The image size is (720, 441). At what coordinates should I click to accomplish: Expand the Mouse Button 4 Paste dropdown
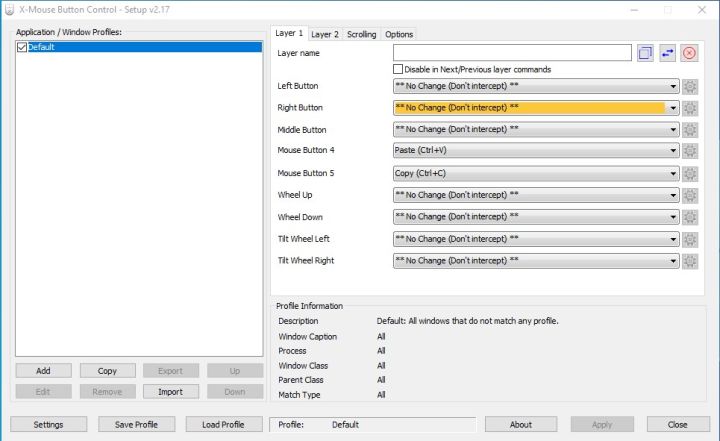pyautogui.click(x=673, y=151)
